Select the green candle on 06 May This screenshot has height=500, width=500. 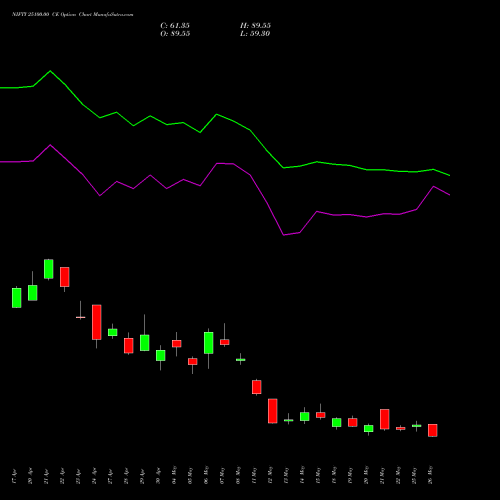coord(209,343)
